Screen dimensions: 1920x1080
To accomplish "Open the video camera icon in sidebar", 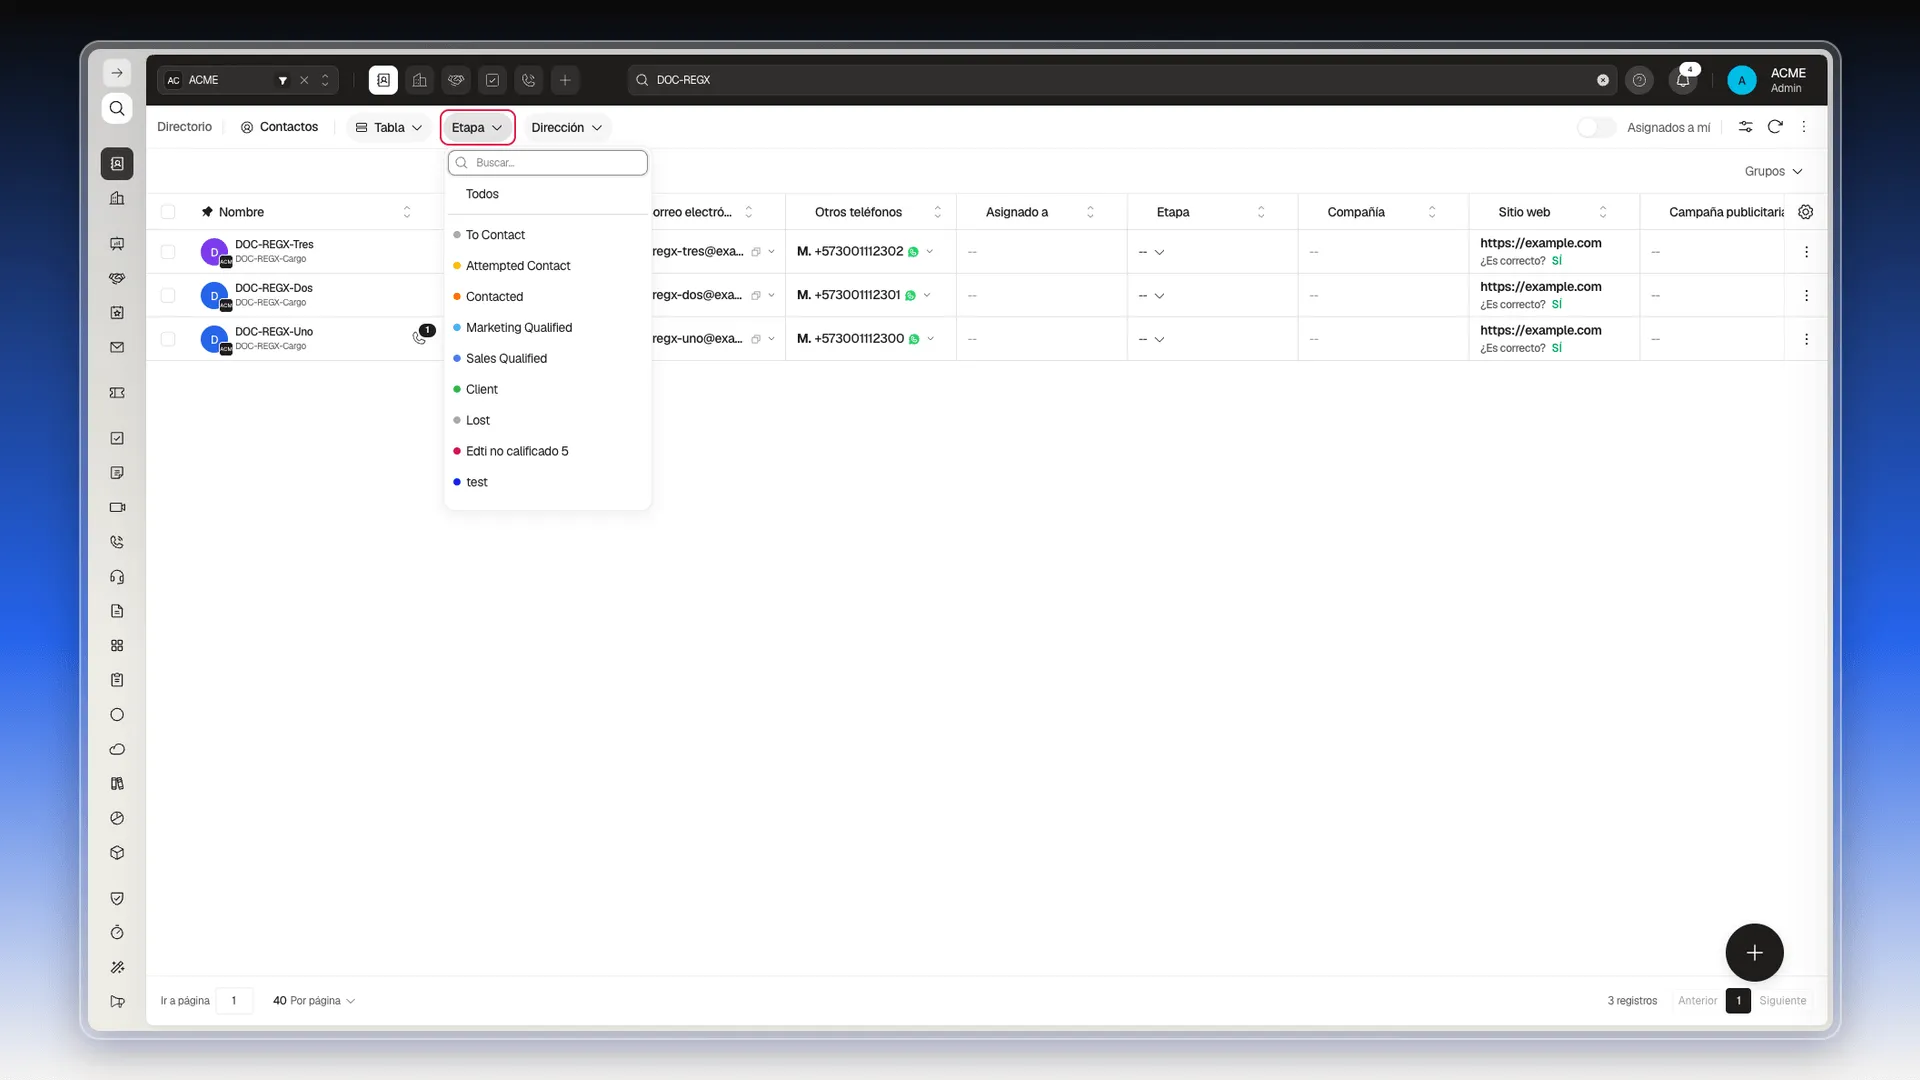I will pyautogui.click(x=117, y=507).
